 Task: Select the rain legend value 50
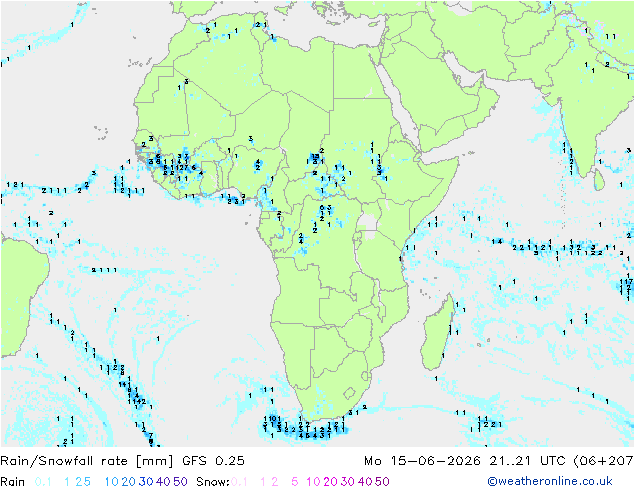(180, 482)
